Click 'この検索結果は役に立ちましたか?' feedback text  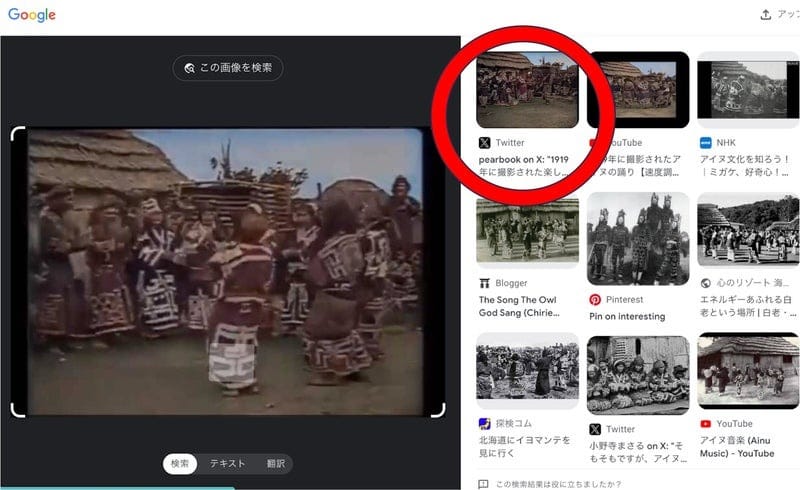coord(559,484)
